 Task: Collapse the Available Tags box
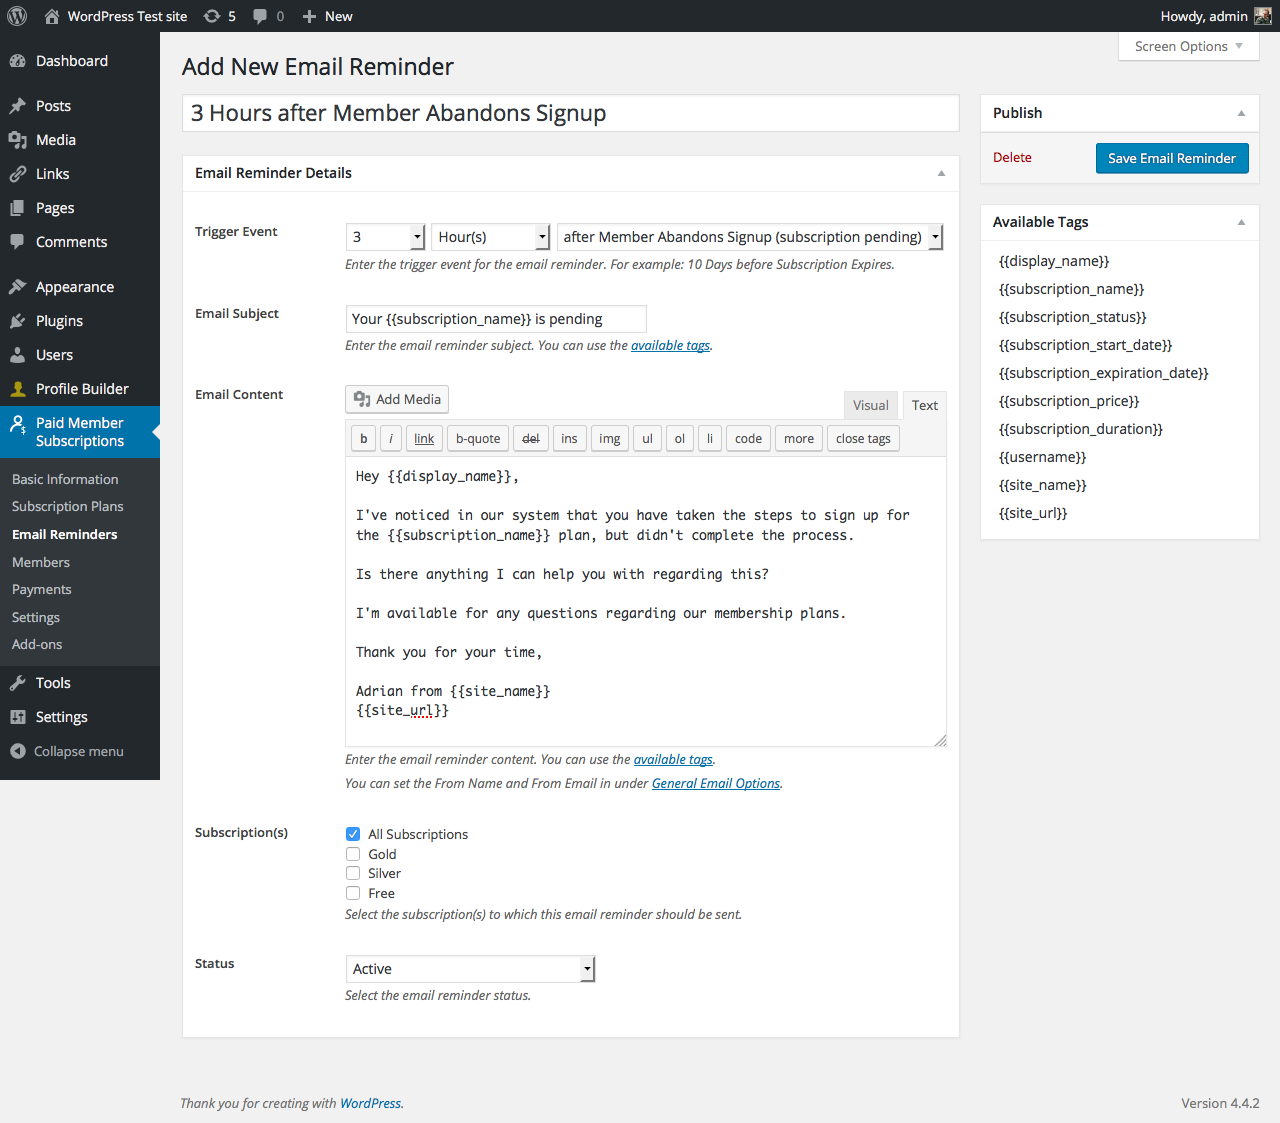[x=1241, y=222]
